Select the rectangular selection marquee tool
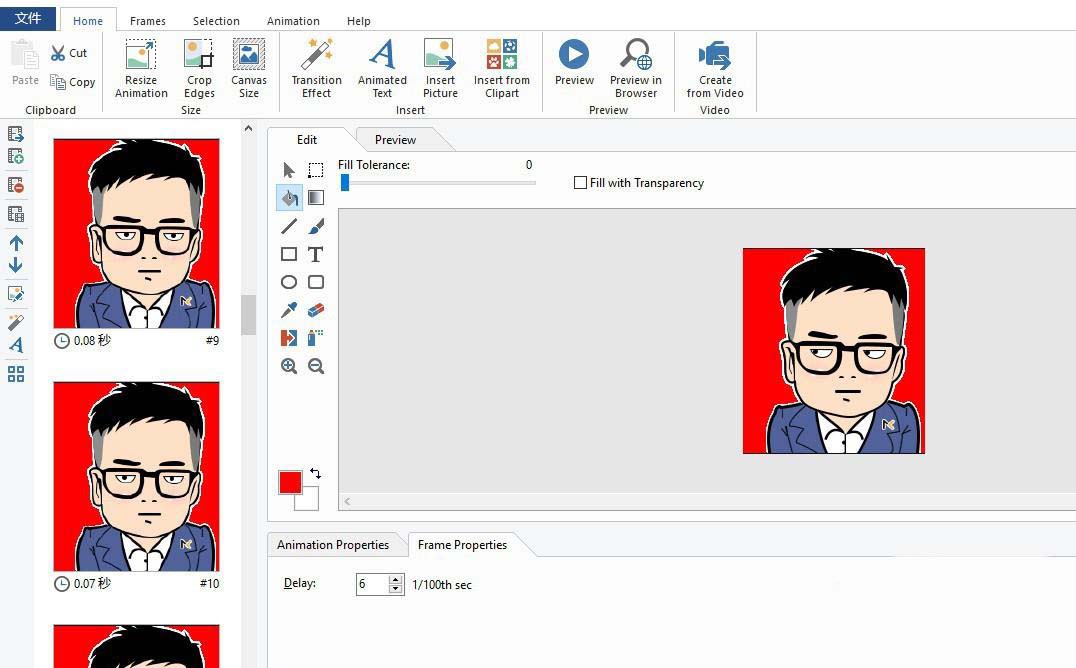This screenshot has width=1076, height=668. pyautogui.click(x=316, y=169)
